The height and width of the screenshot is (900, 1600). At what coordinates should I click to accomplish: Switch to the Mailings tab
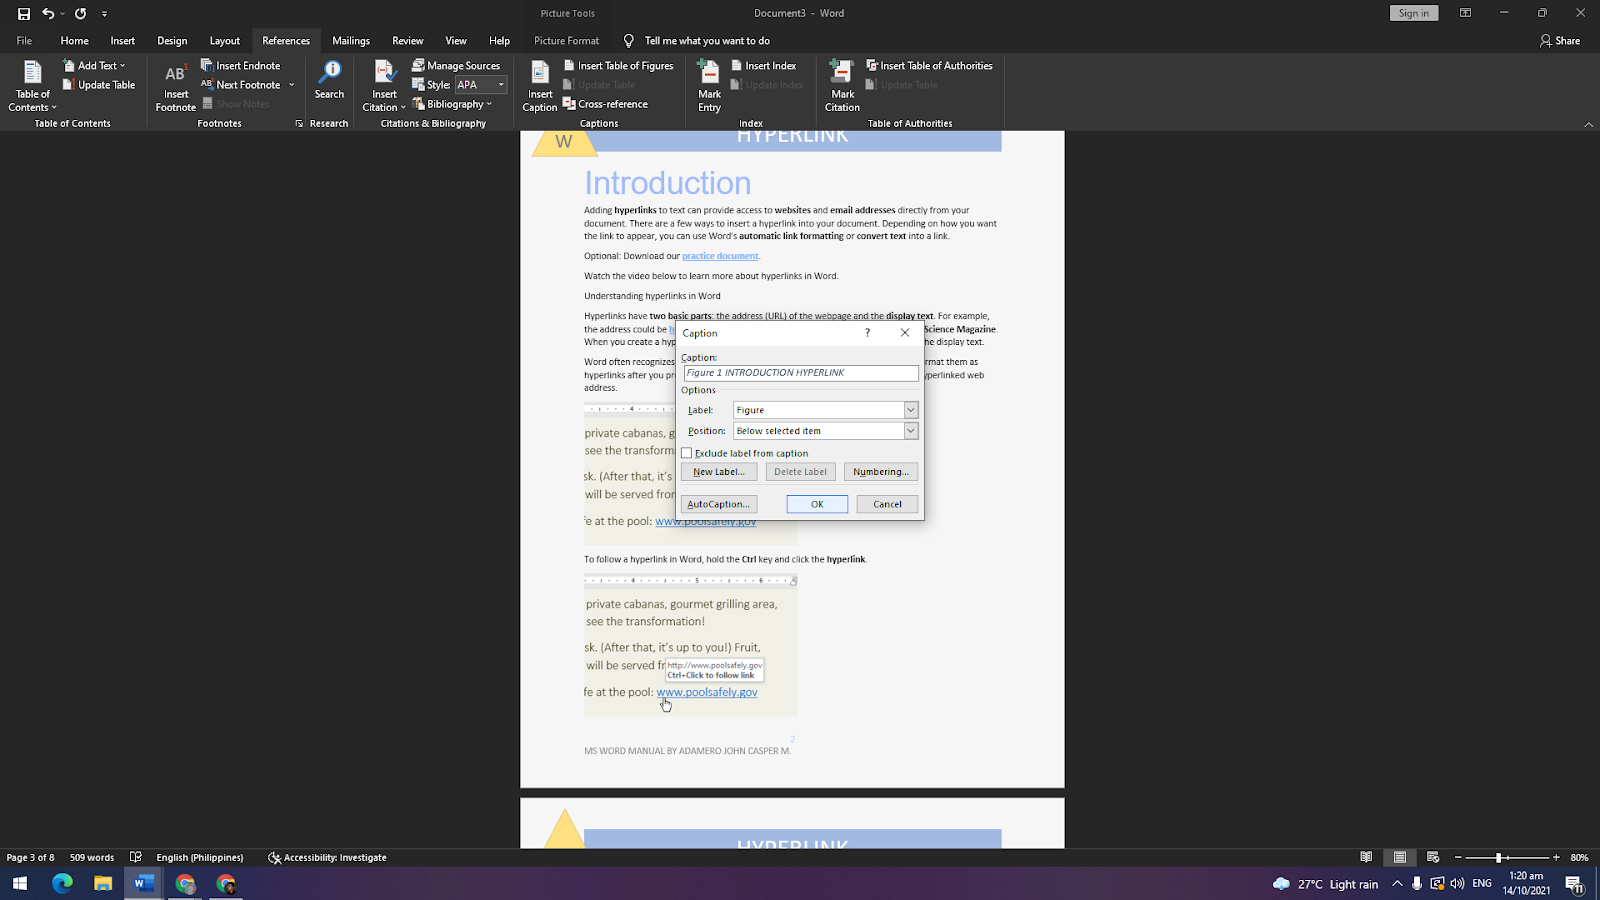351,41
